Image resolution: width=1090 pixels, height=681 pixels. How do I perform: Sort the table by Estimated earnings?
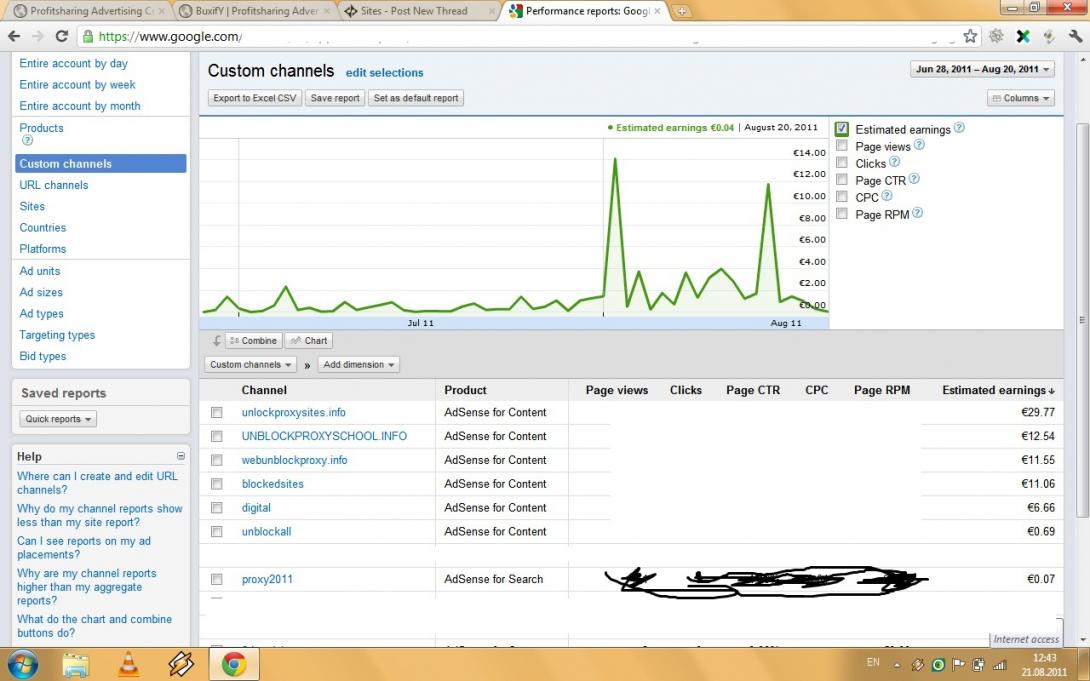(998, 390)
